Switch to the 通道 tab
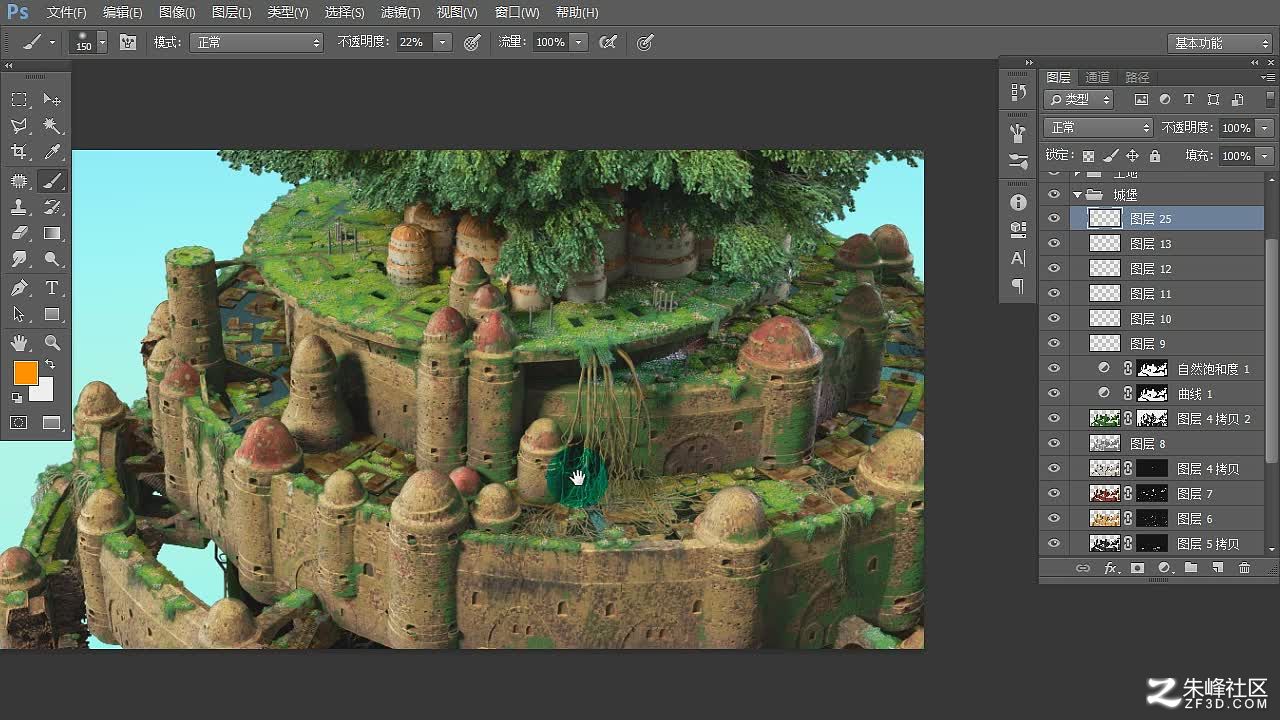The height and width of the screenshot is (720, 1280). (x=1097, y=77)
